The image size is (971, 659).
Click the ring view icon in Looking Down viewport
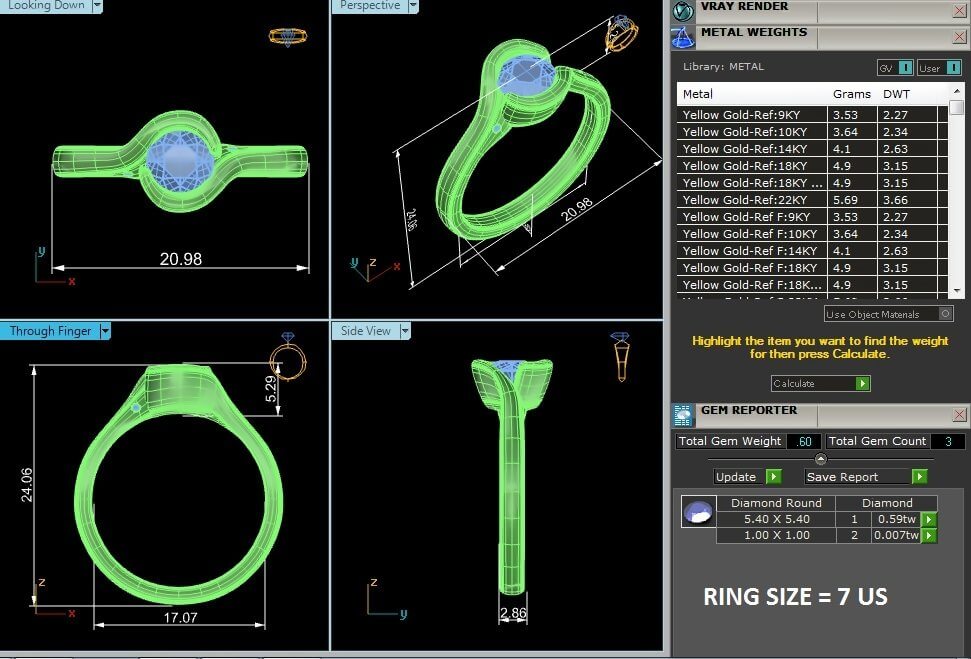tap(286, 37)
